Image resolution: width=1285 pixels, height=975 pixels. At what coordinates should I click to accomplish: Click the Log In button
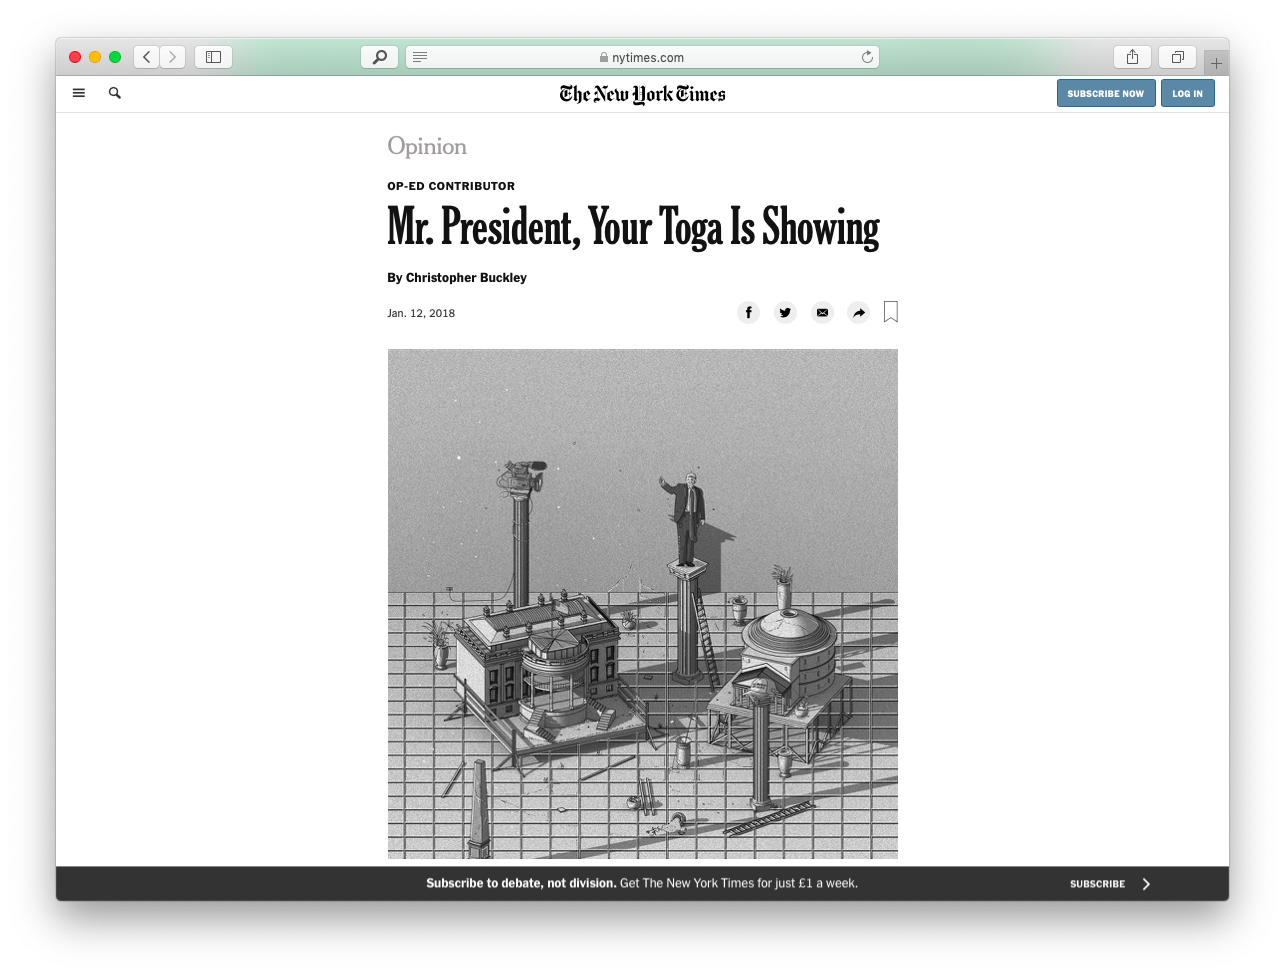1188,93
